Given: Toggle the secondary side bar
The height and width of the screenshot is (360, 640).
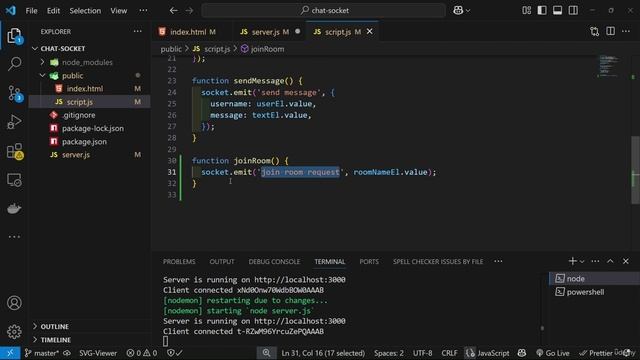Looking at the screenshot, I should [573, 11].
